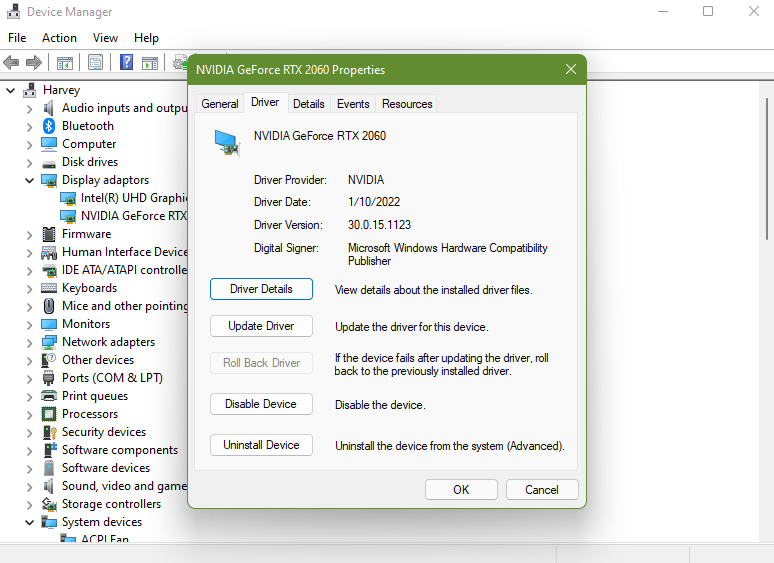Switch to the General tab
The width and height of the screenshot is (774, 563).
[x=220, y=104]
